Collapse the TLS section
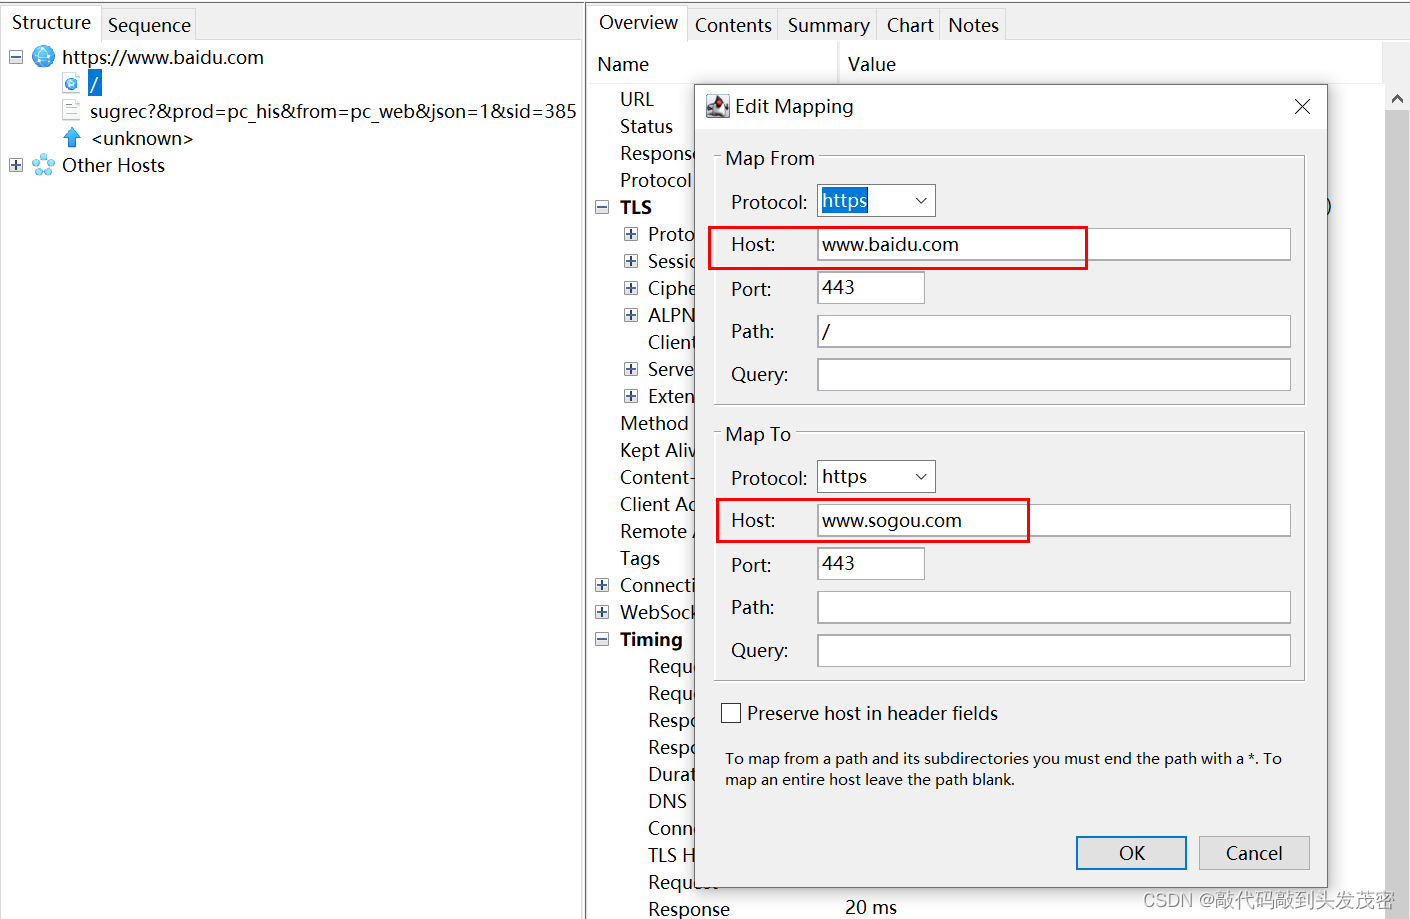The height and width of the screenshot is (919, 1410). point(602,207)
